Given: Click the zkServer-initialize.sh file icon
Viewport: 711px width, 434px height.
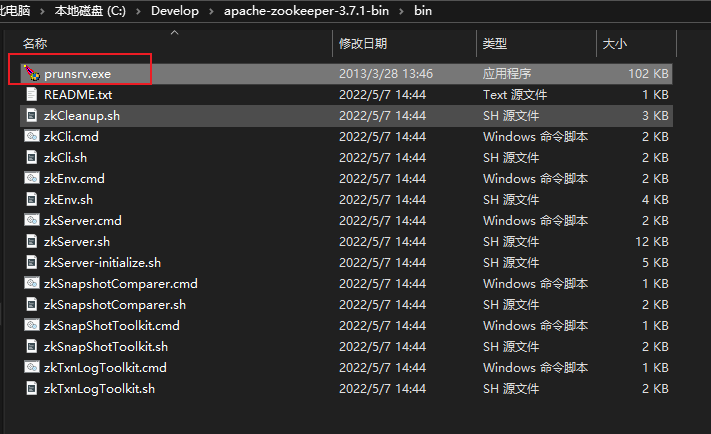Looking at the screenshot, I should click(x=32, y=262).
